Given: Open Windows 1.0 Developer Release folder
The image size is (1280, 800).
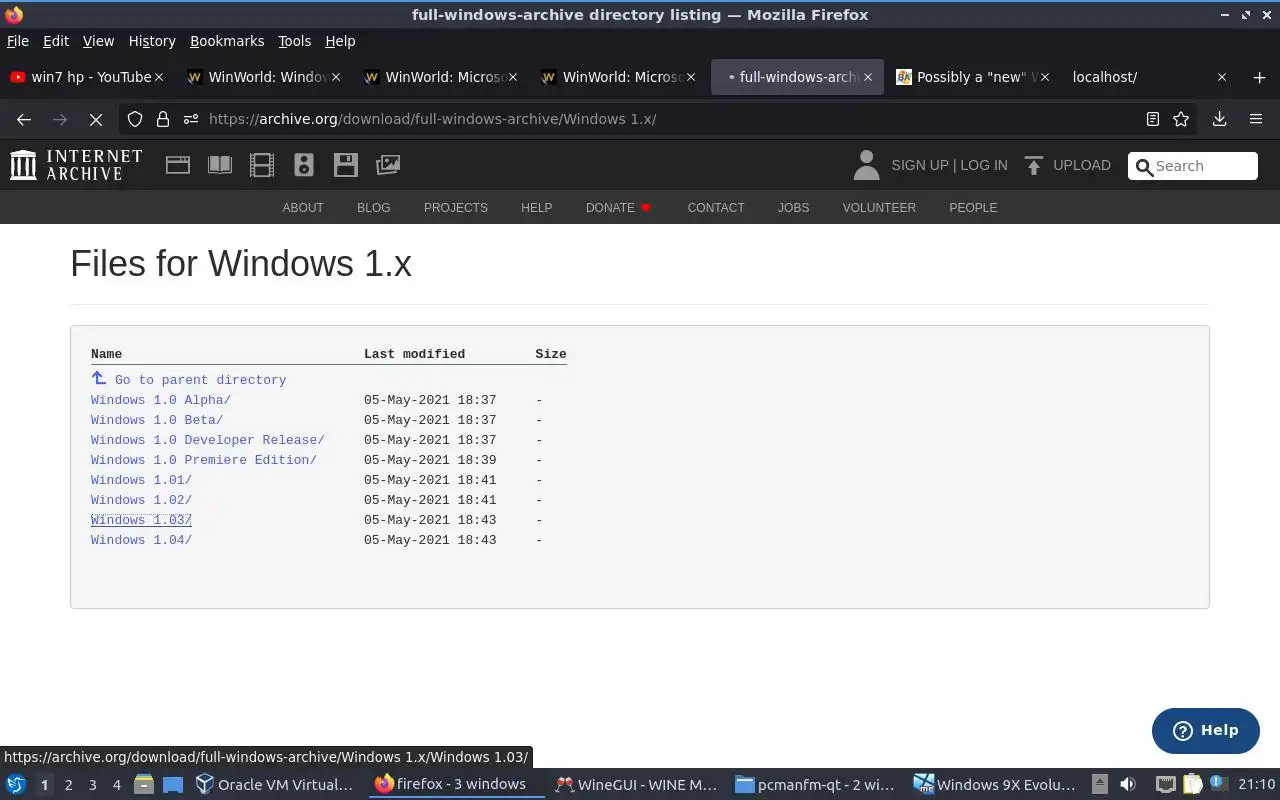Looking at the screenshot, I should click(208, 440).
